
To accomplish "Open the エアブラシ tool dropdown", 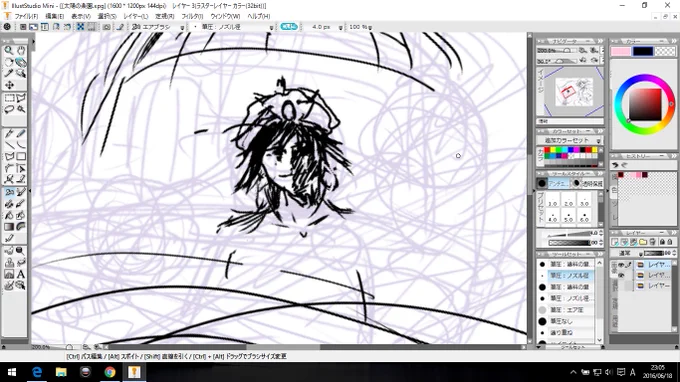I will pos(182,27).
